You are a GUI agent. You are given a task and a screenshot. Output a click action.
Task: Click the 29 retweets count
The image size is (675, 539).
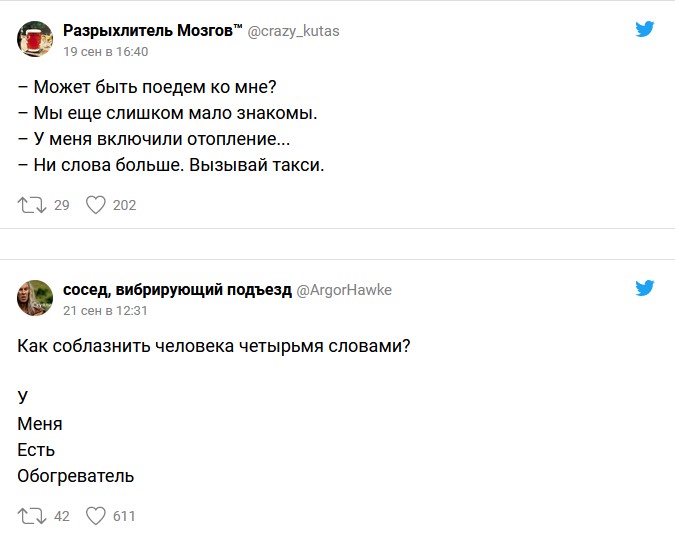click(x=61, y=206)
